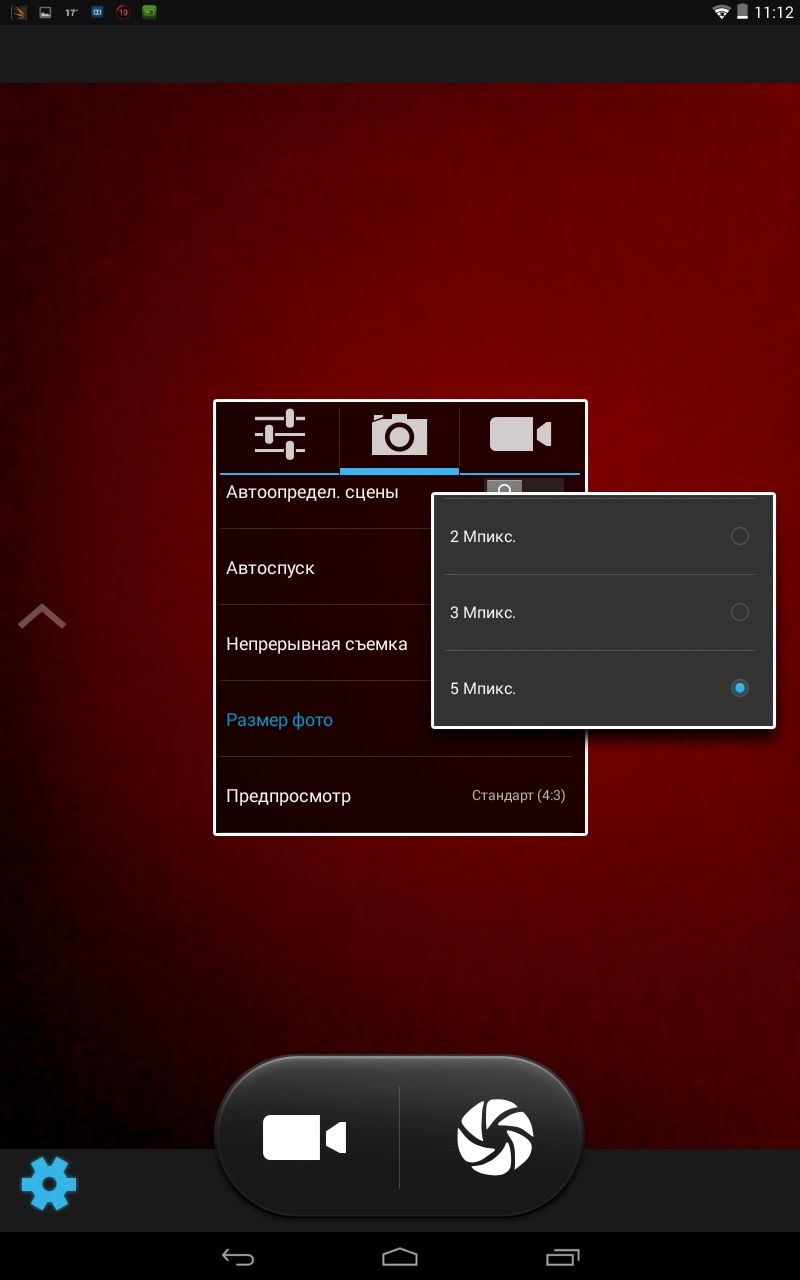Image resolution: width=800 pixels, height=1280 pixels.
Task: Expand the side panel up-arrow chevron
Action: tap(42, 617)
